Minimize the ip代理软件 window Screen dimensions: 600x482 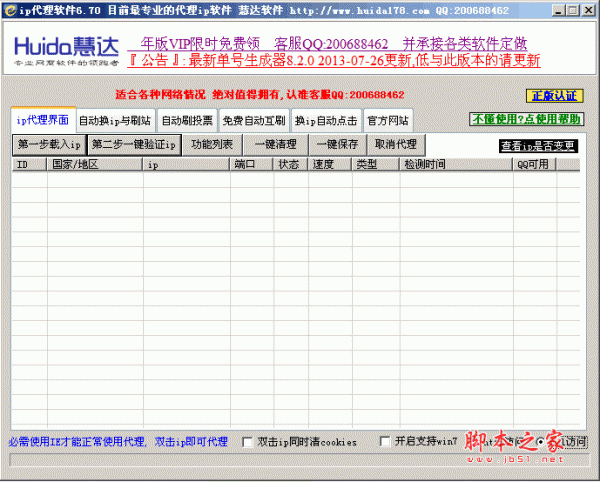559,10
